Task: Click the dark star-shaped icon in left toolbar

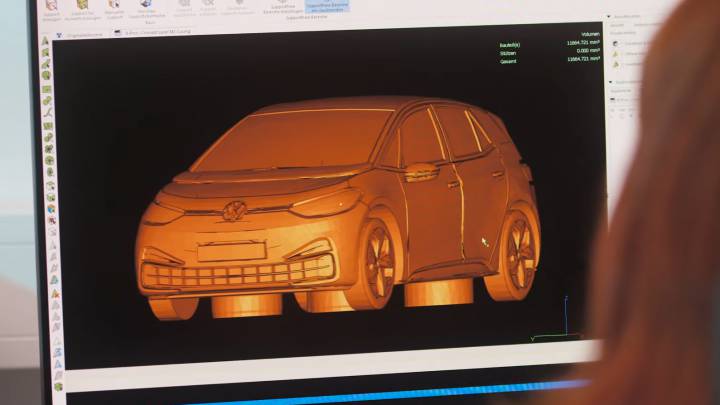Action: 49,149
